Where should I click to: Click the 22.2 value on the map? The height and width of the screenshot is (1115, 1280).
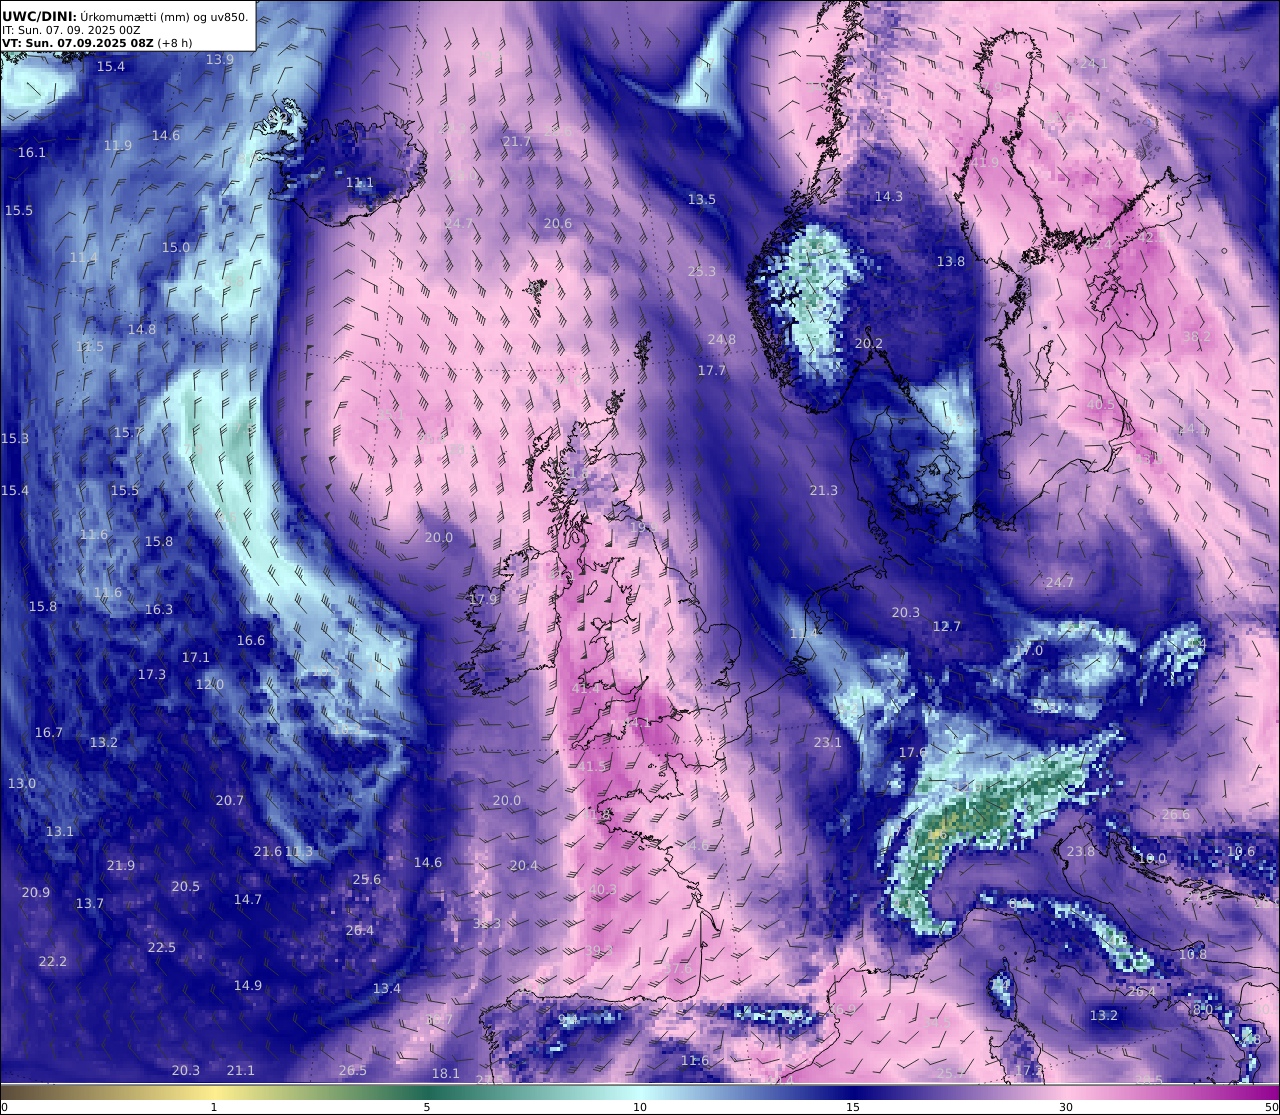coord(53,961)
